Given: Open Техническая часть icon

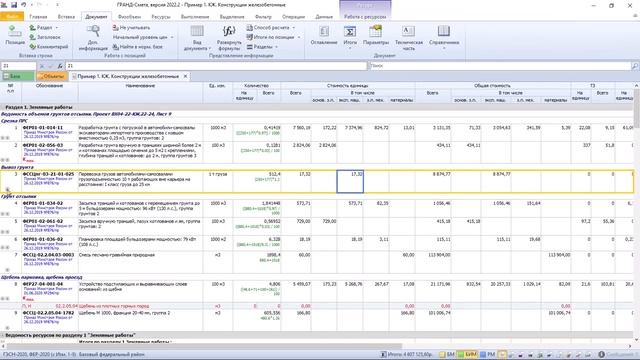Looking at the screenshot, I should [x=409, y=32].
